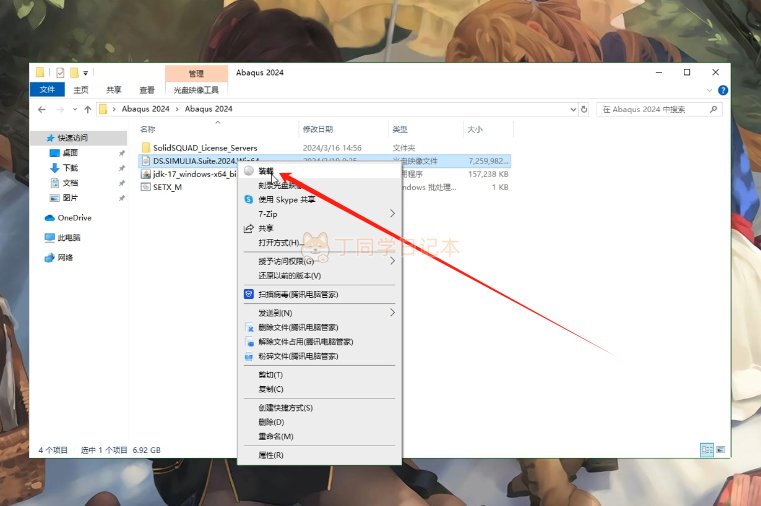The width and height of the screenshot is (761, 506).
Task: Select 扫描病毒(腾讯电脑管家)
Action: (x=298, y=294)
